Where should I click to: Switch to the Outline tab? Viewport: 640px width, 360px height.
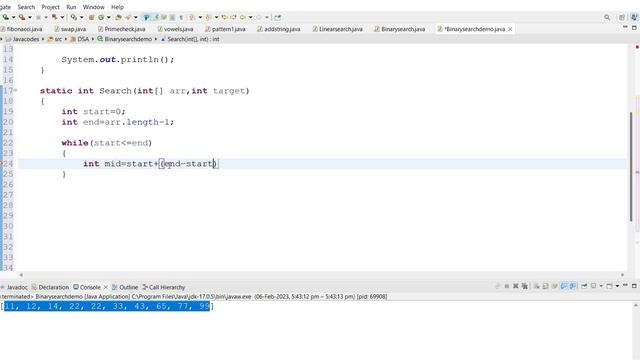[125, 287]
